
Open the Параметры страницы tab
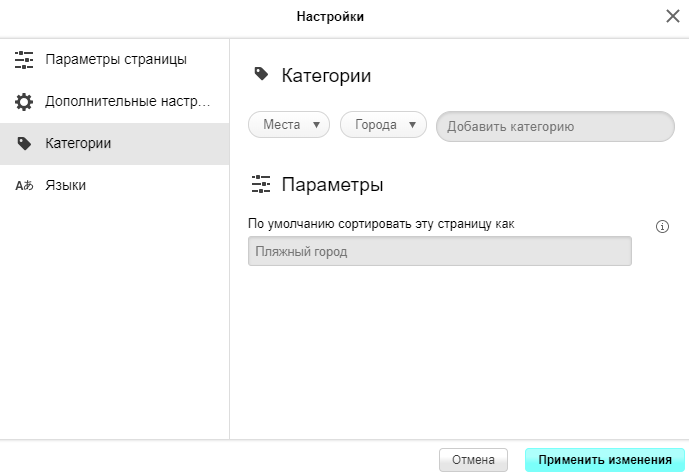(x=116, y=60)
